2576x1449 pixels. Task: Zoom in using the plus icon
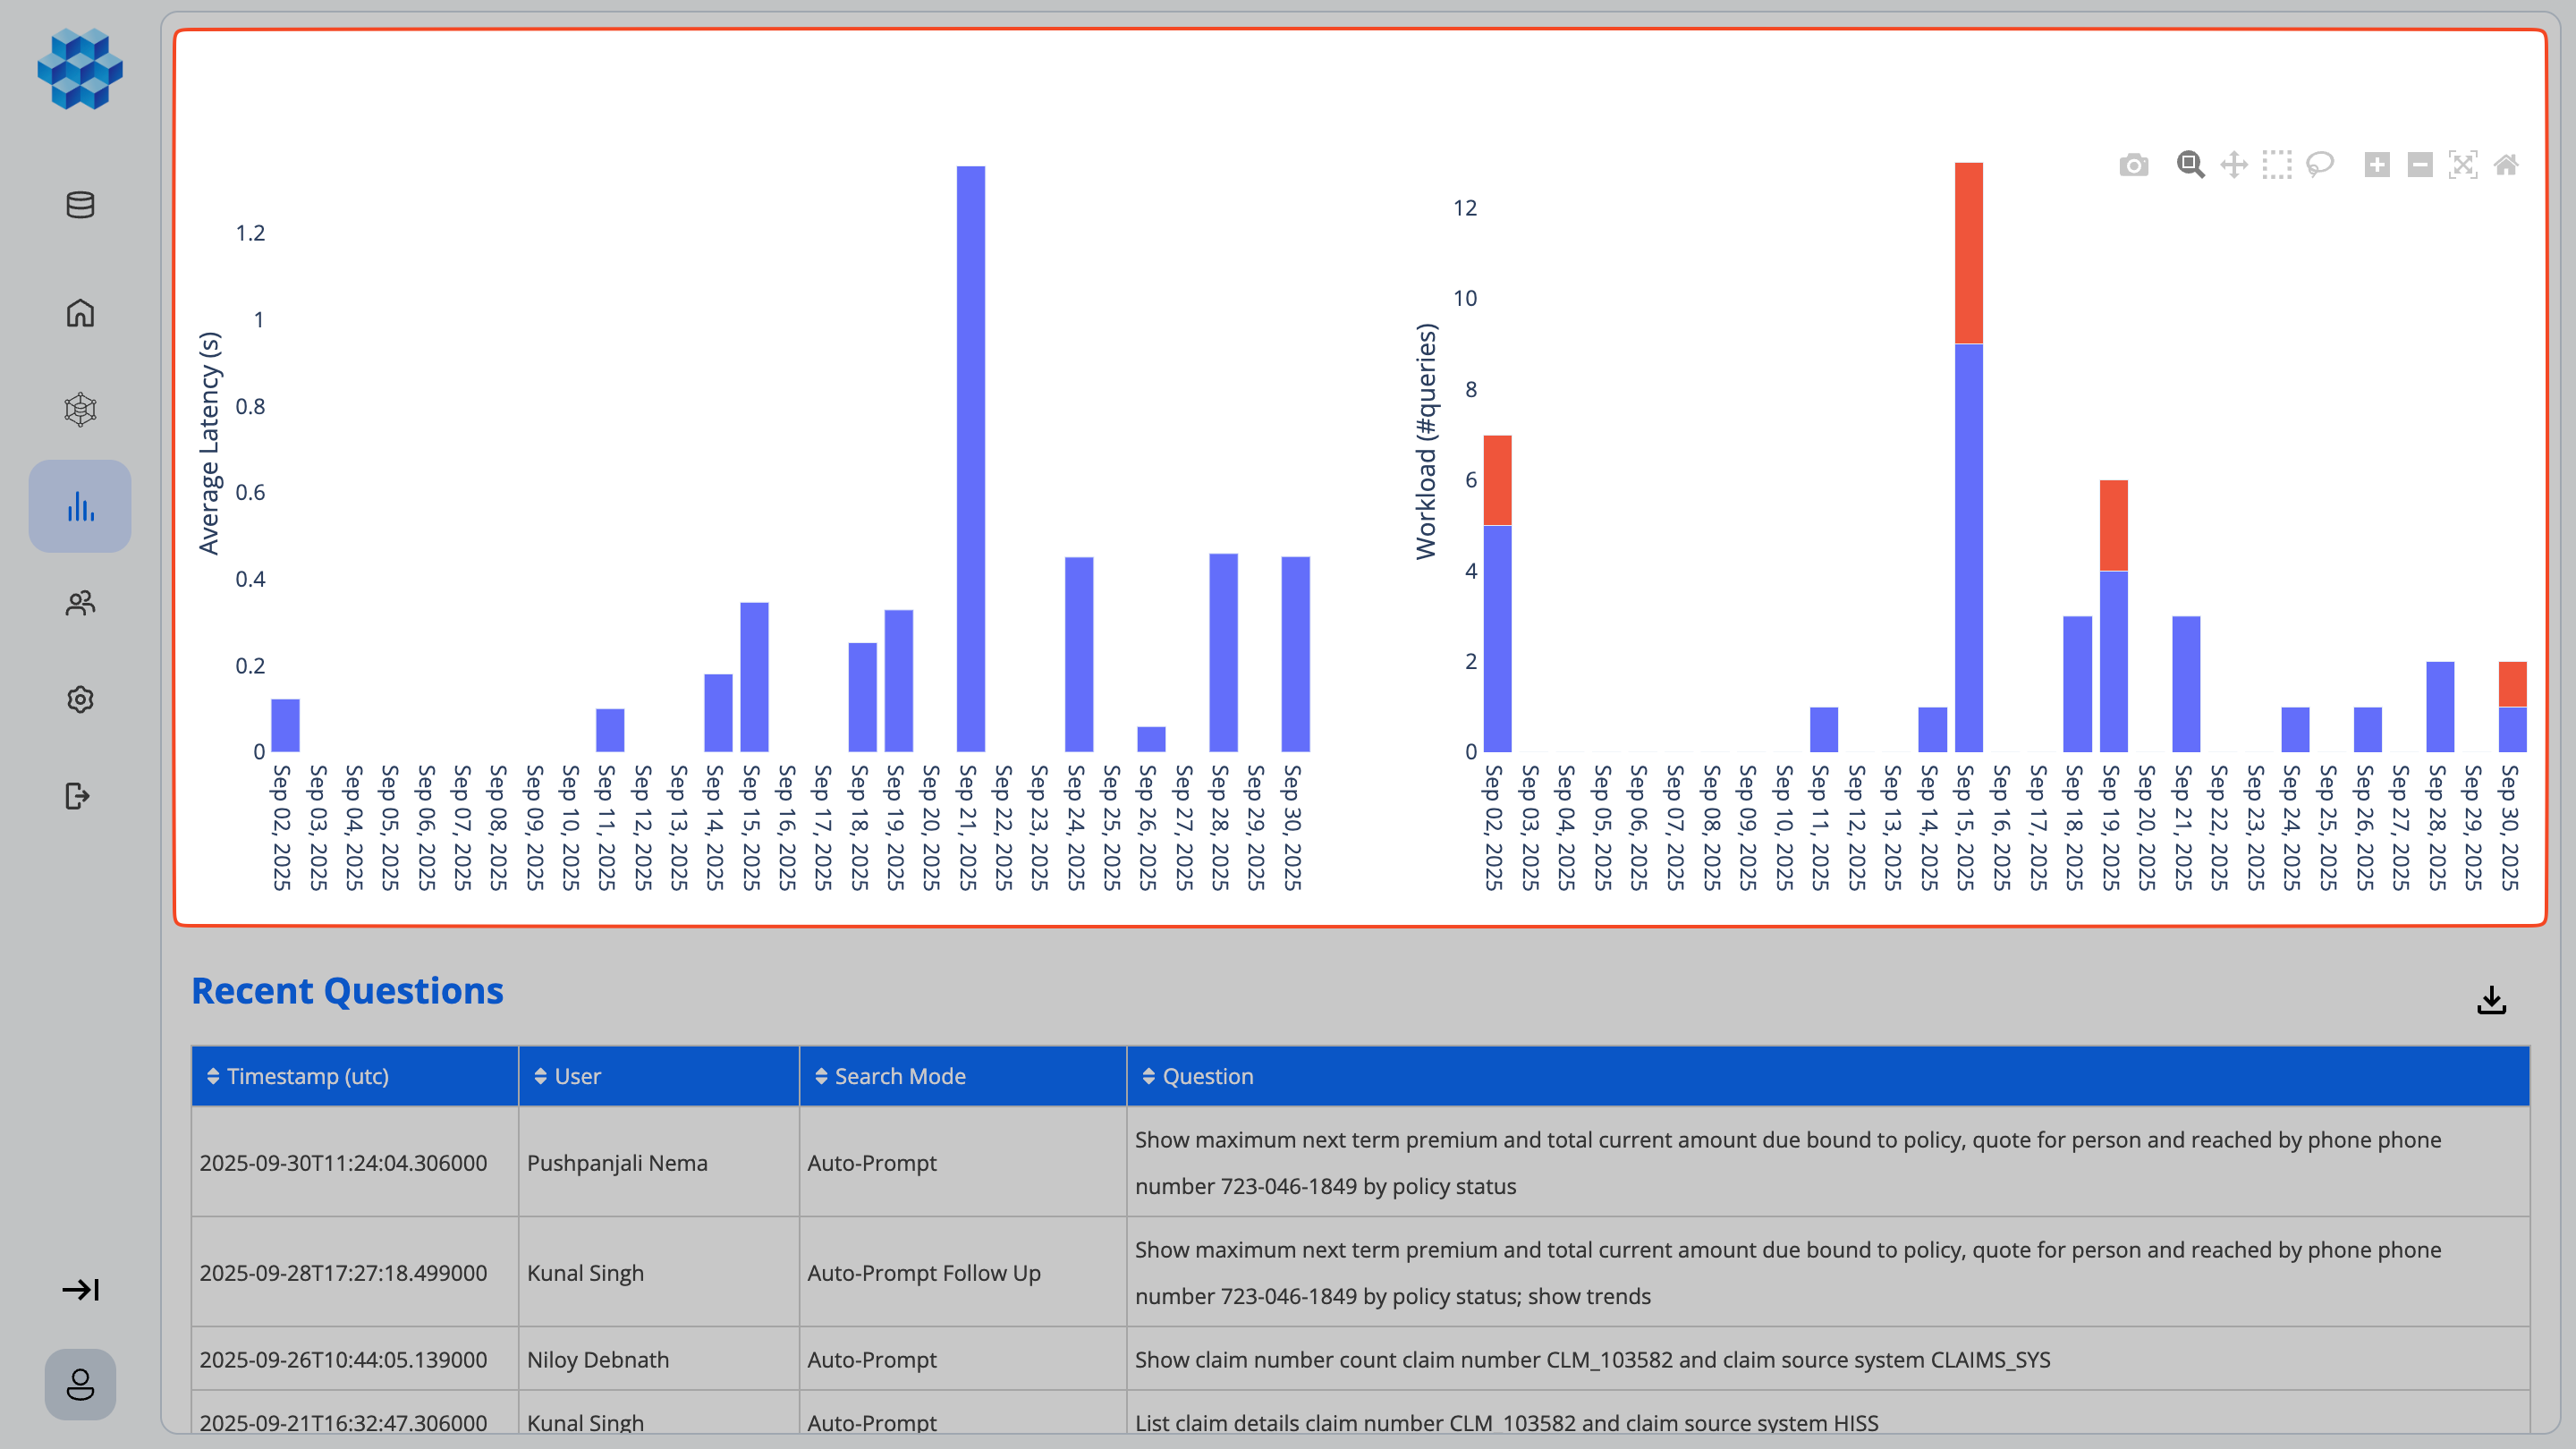pos(2377,165)
